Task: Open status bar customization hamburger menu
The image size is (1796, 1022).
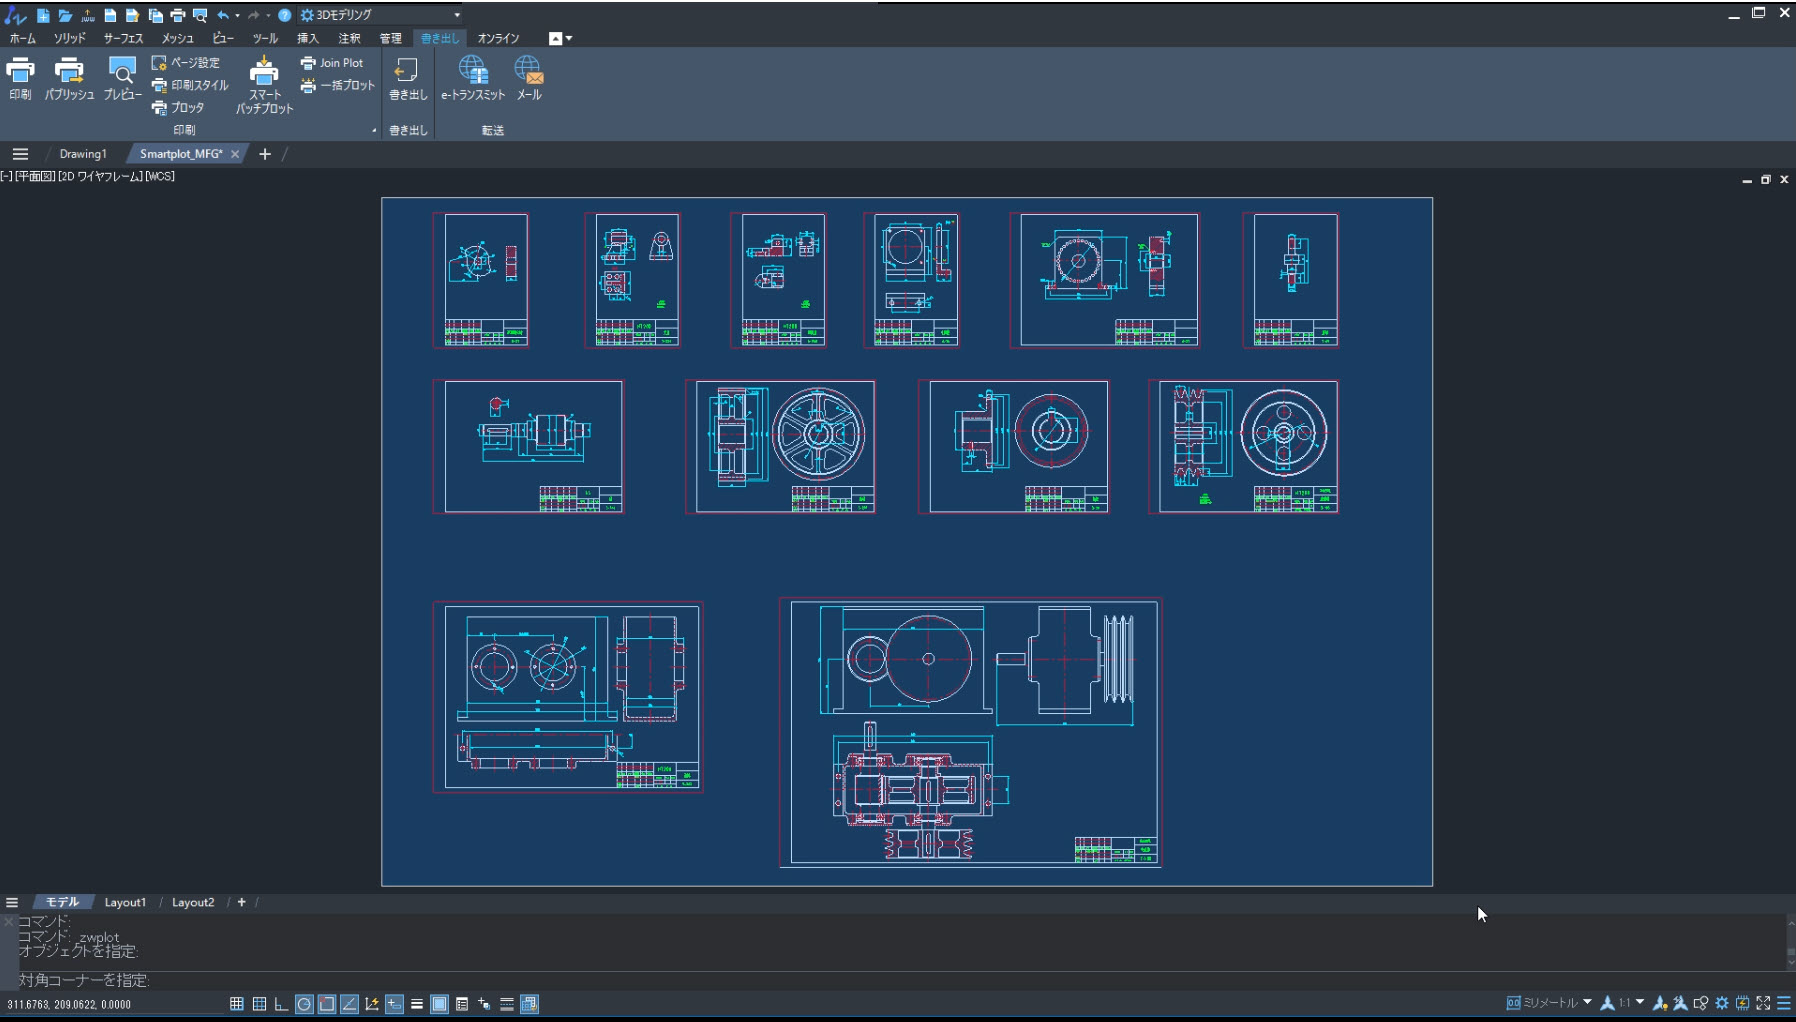Action: click(x=1784, y=1003)
